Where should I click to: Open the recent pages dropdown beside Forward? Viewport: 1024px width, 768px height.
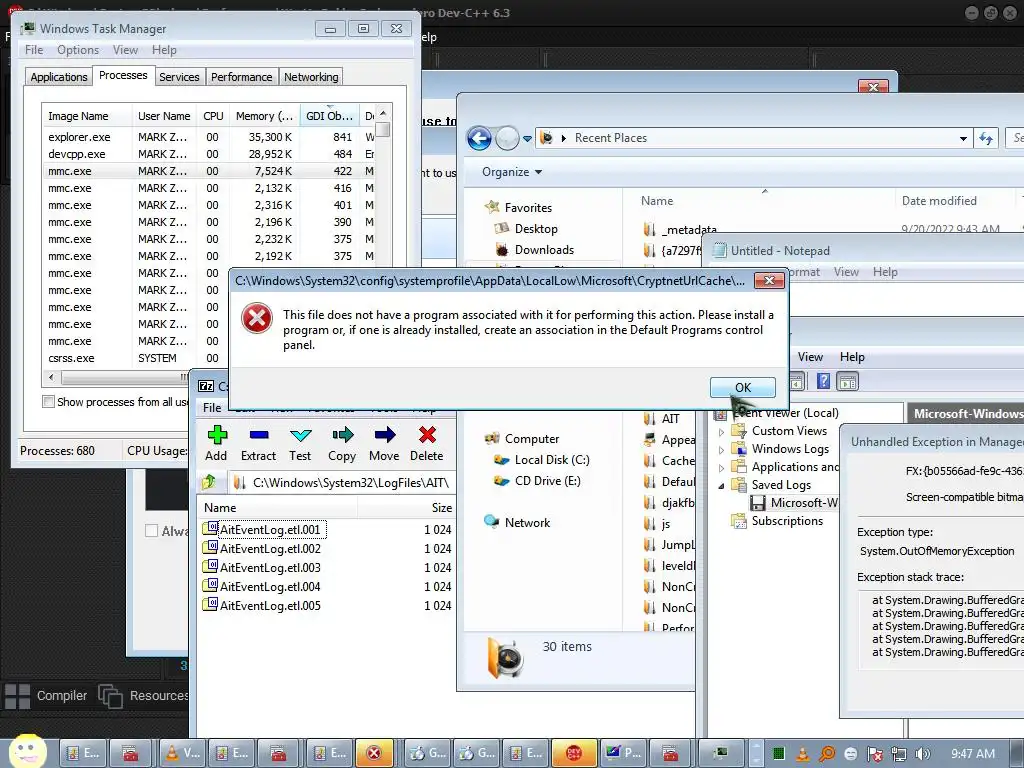click(x=527, y=138)
